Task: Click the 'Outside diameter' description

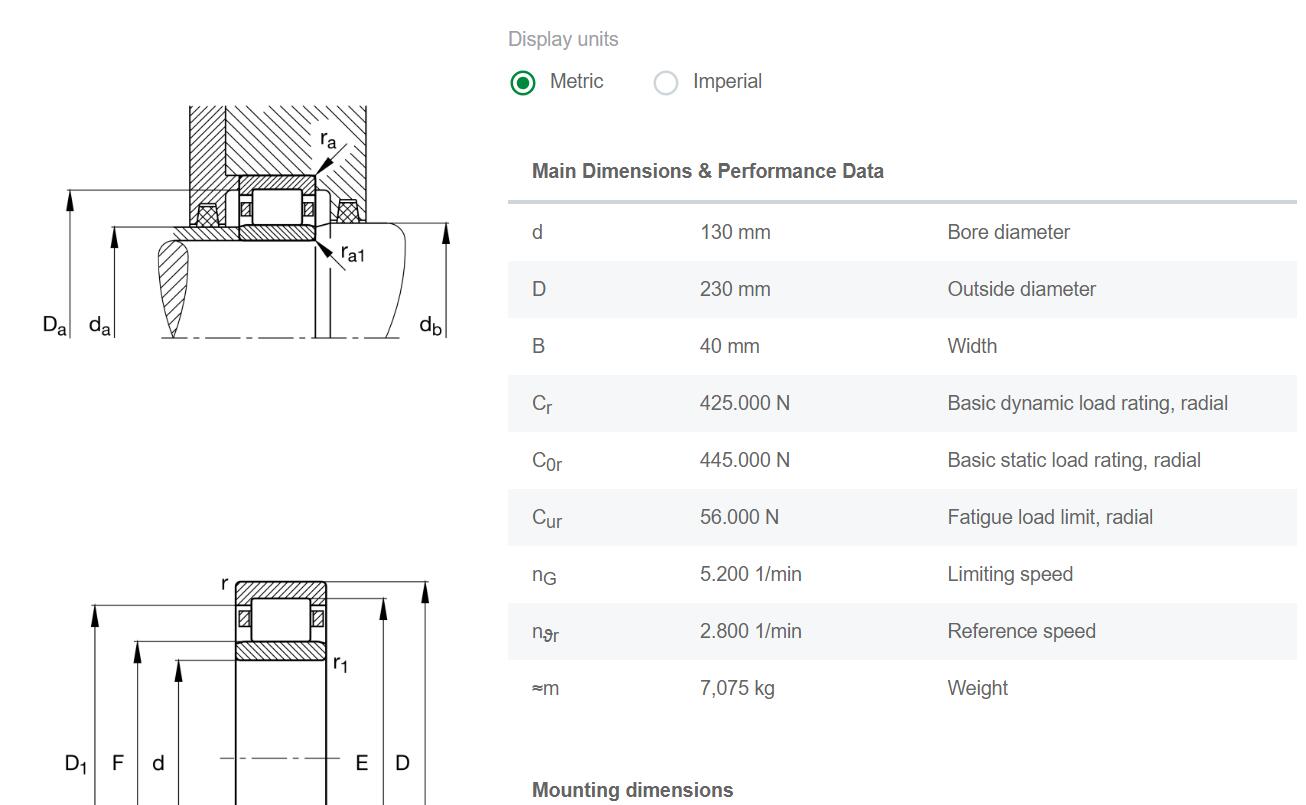Action: tap(1022, 289)
